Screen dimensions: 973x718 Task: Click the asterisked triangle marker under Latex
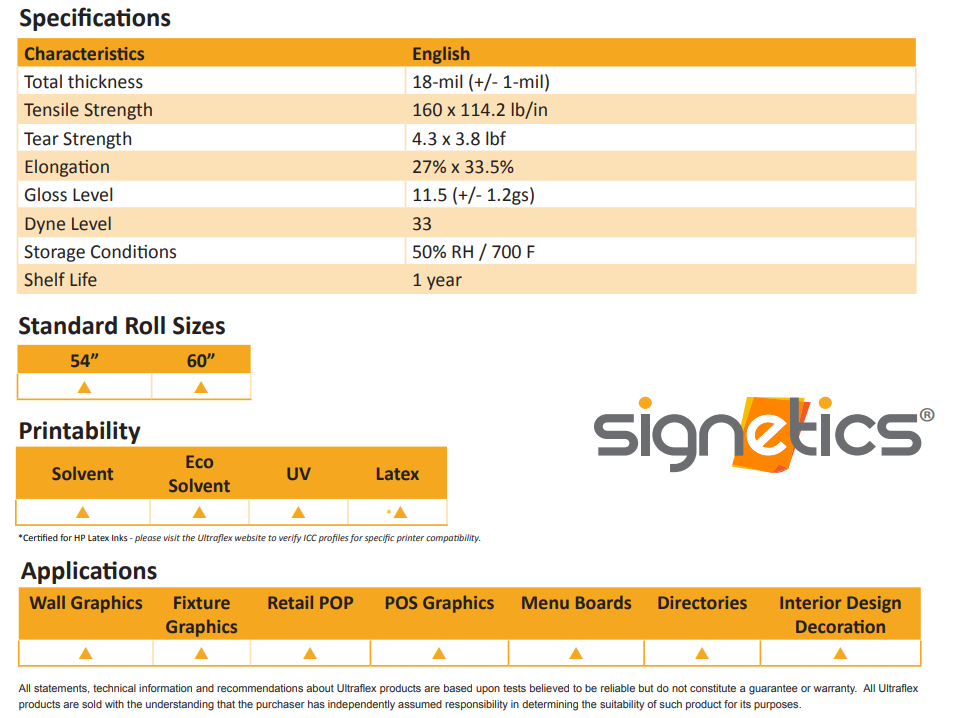pos(398,513)
